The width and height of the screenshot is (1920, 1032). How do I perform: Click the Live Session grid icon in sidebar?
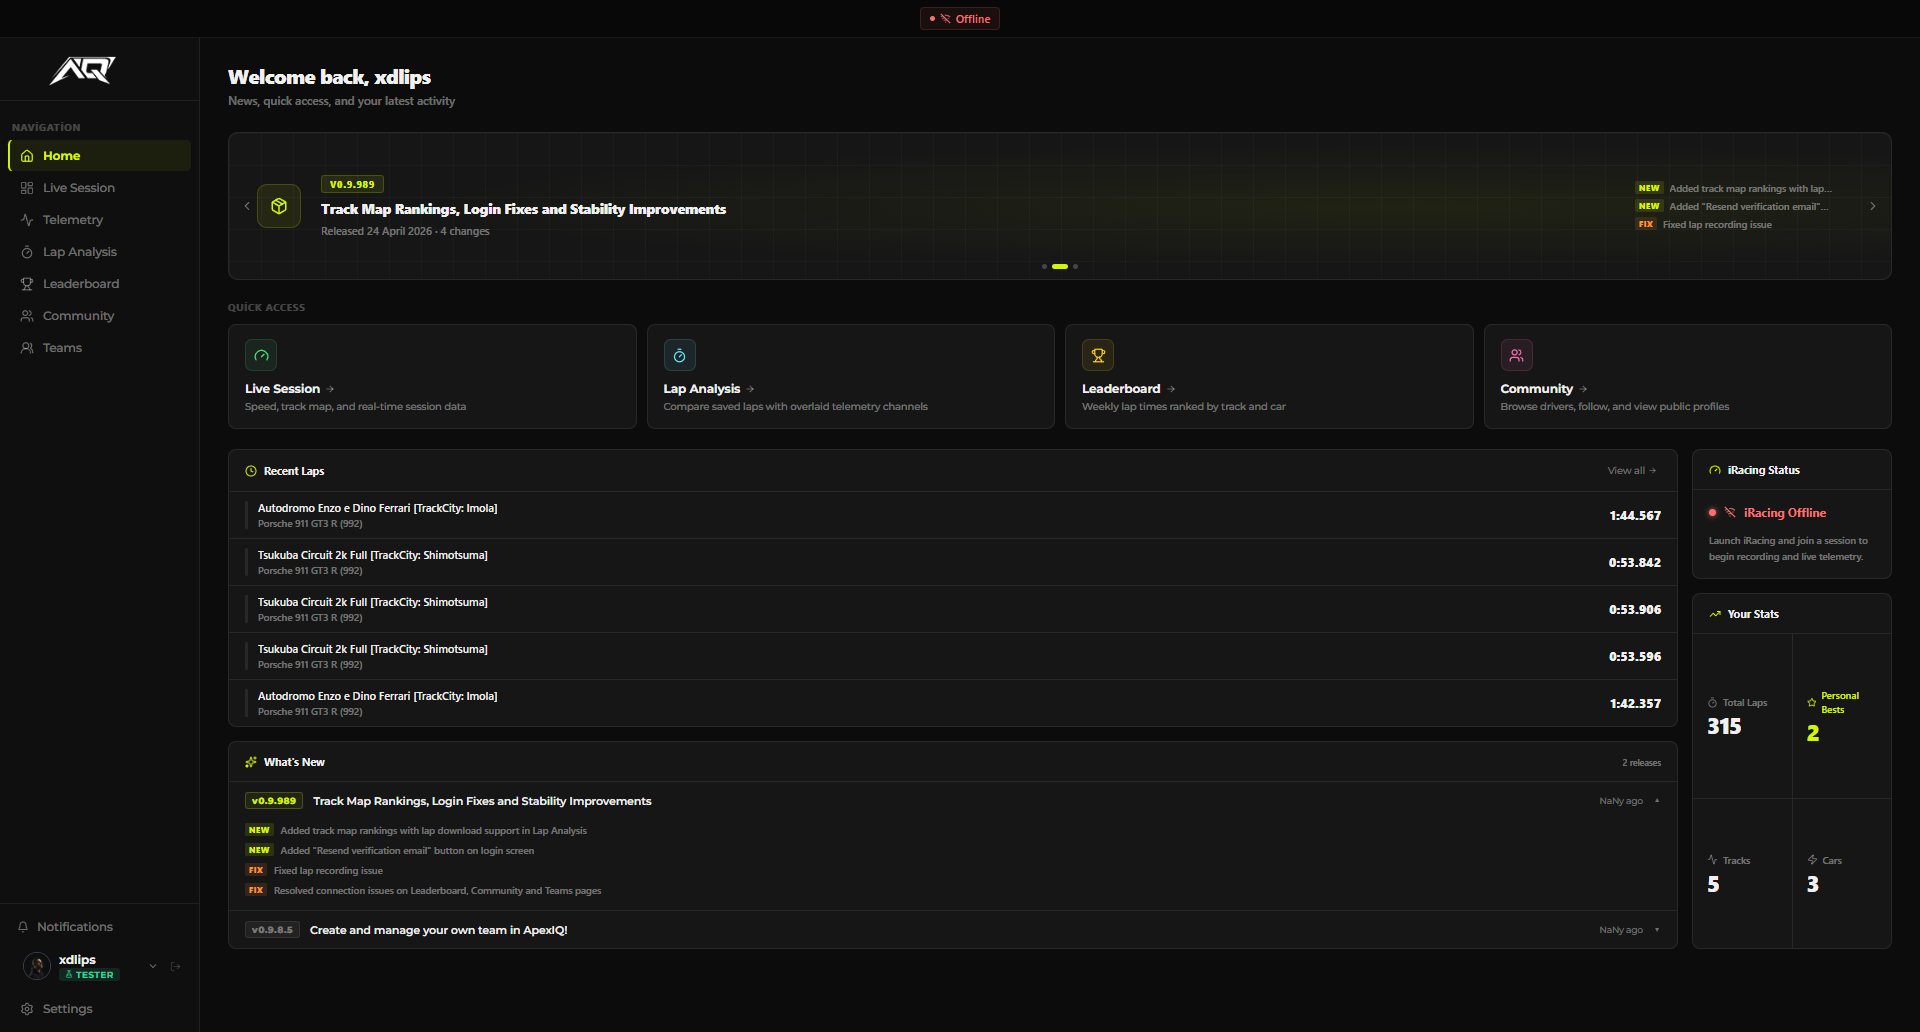27,188
